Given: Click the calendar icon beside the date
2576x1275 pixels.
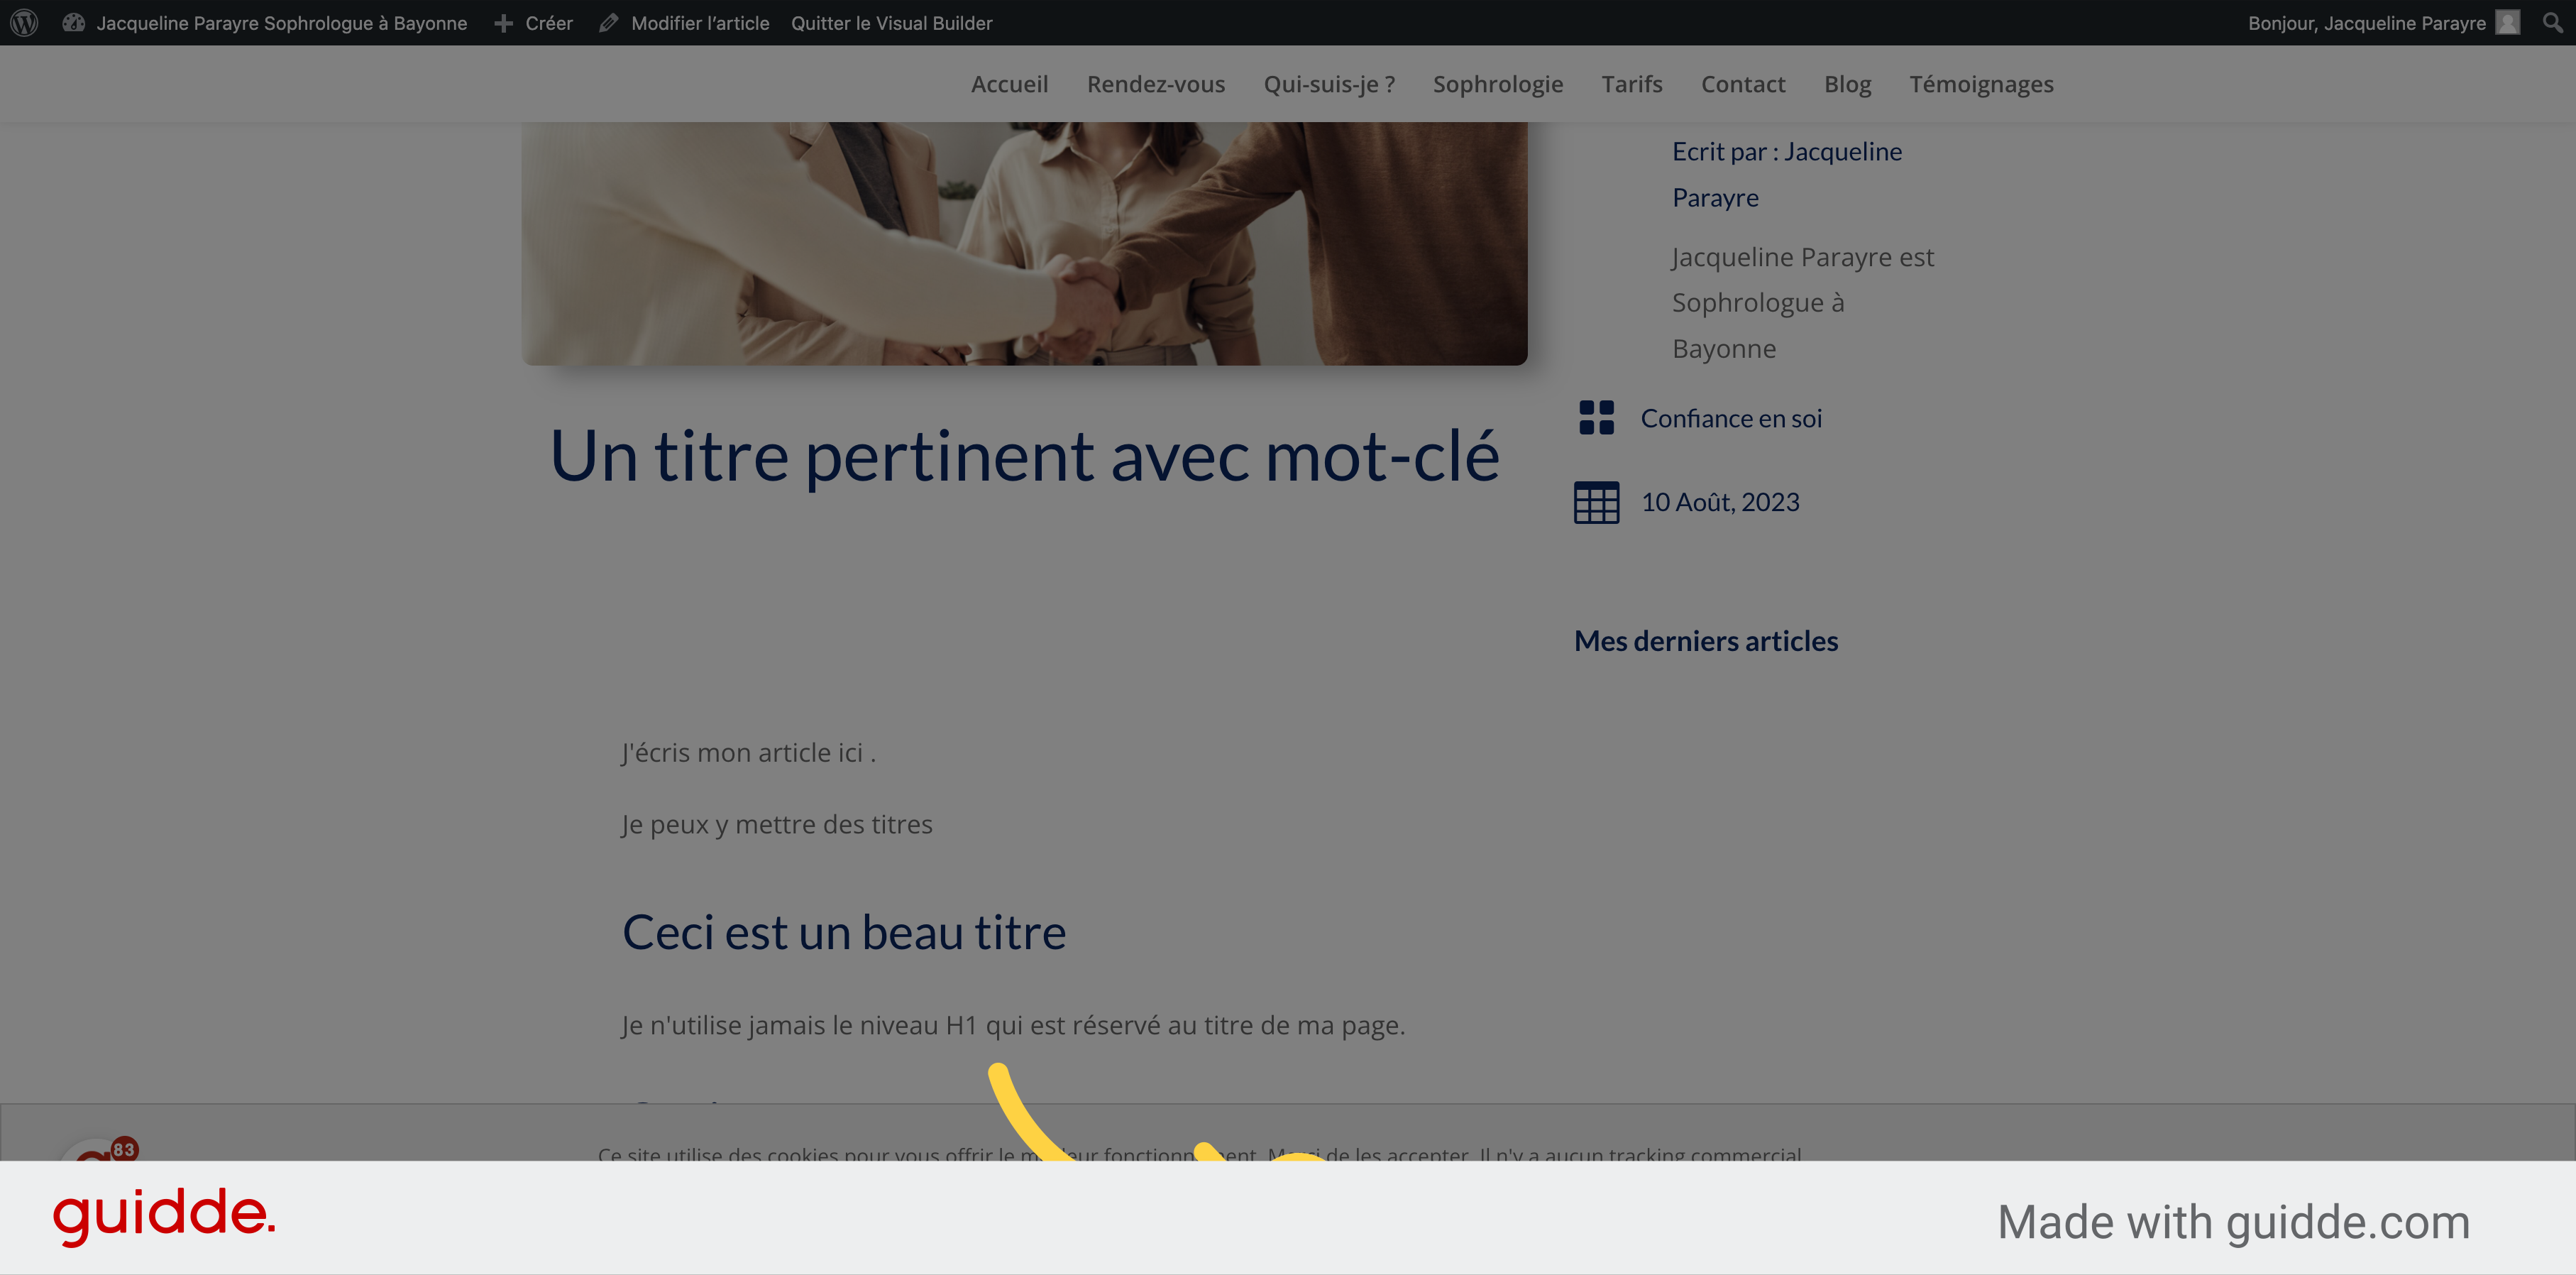Looking at the screenshot, I should coord(1596,502).
